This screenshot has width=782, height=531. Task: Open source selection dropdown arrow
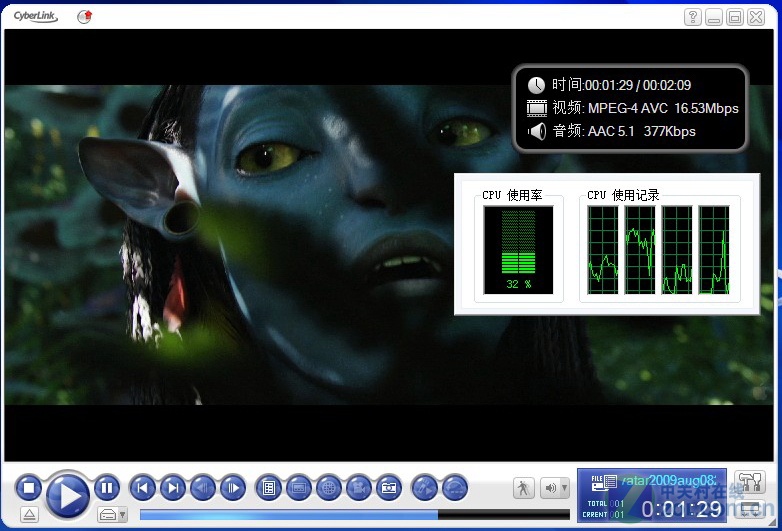click(x=123, y=515)
